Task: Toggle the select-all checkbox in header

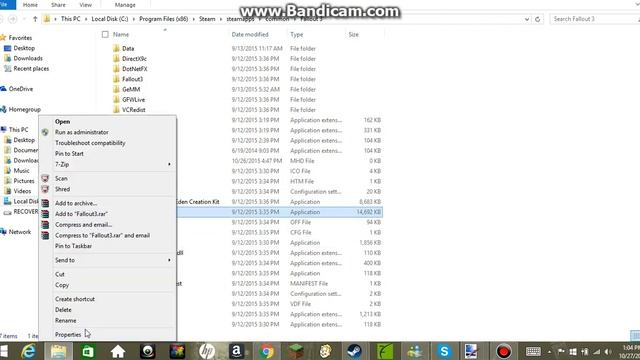Action: pos(105,35)
